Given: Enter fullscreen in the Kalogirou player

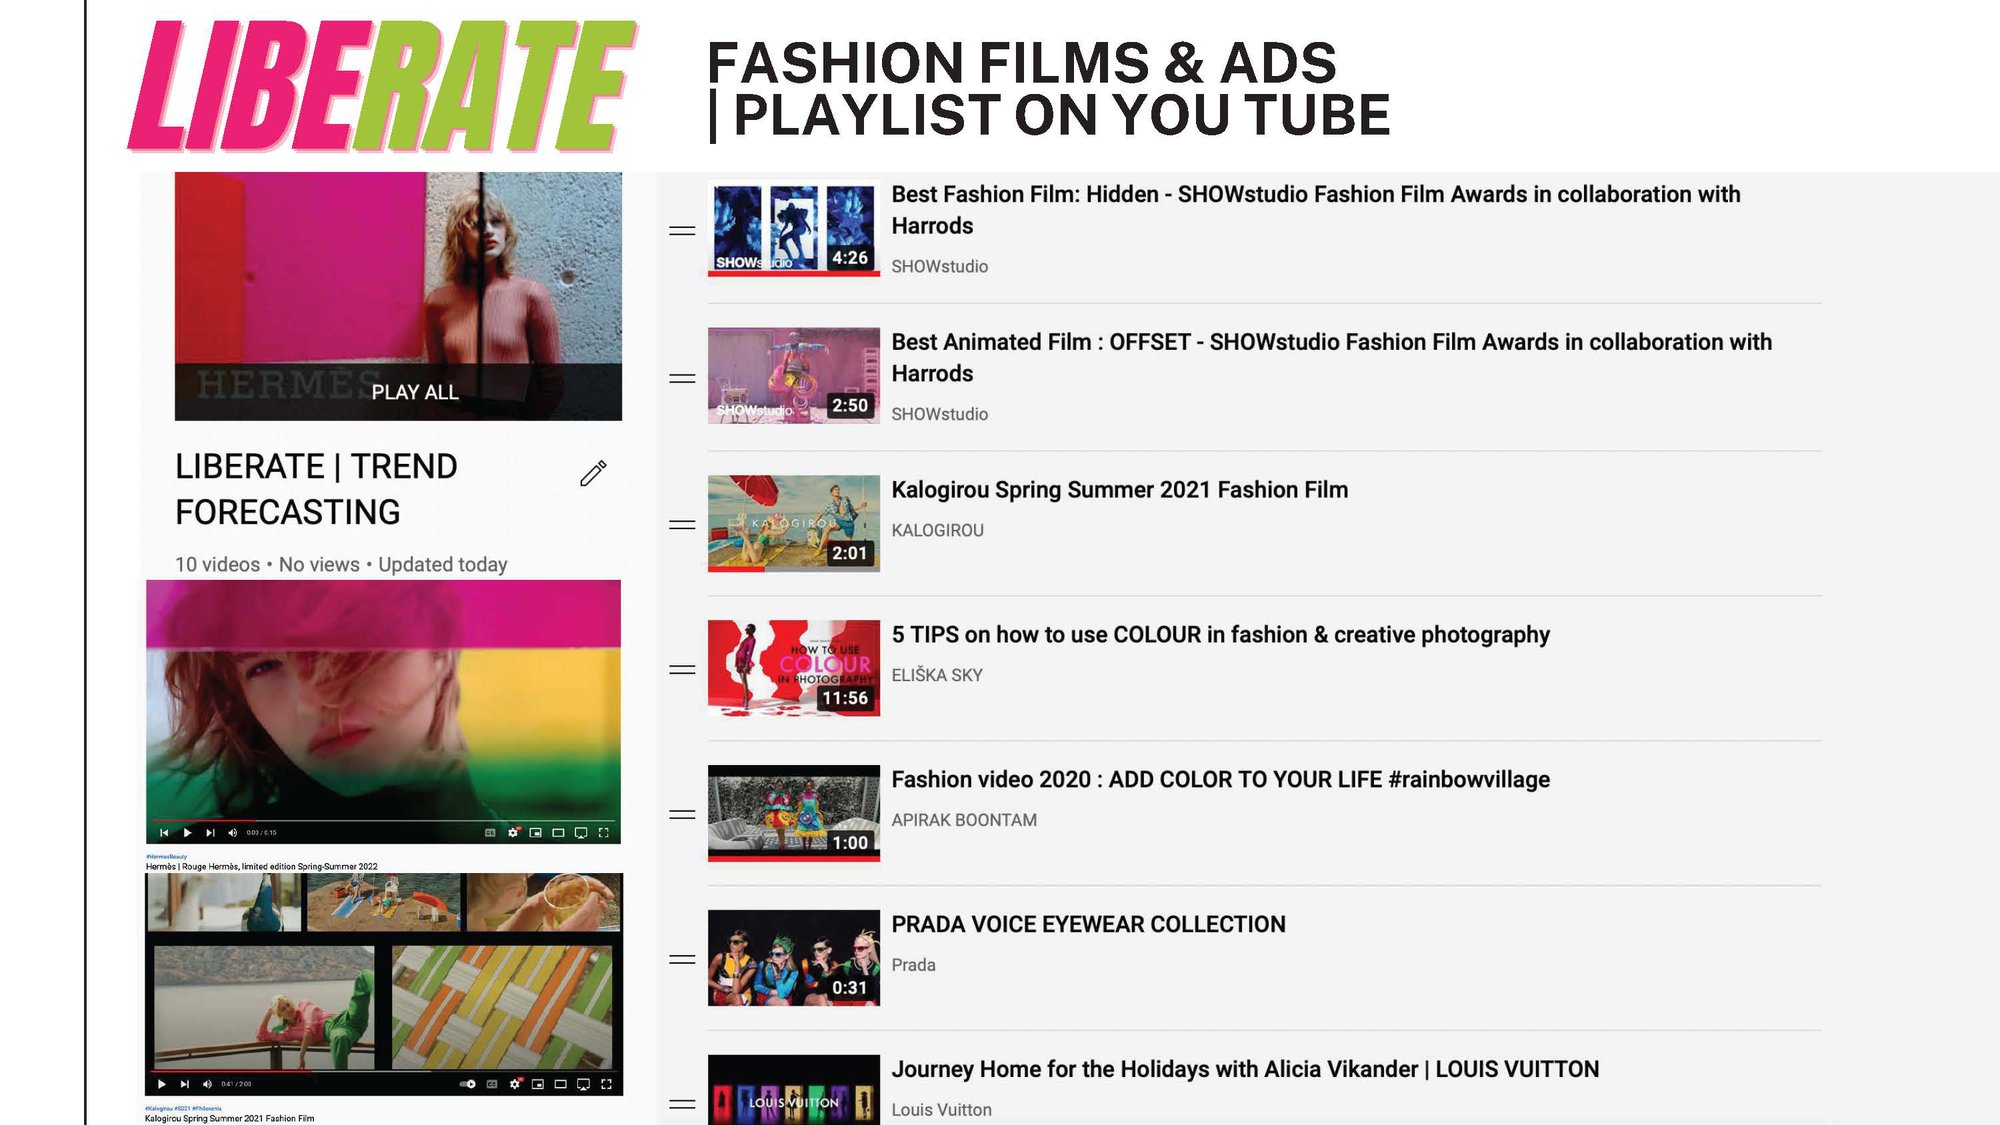Looking at the screenshot, I should click(606, 1084).
